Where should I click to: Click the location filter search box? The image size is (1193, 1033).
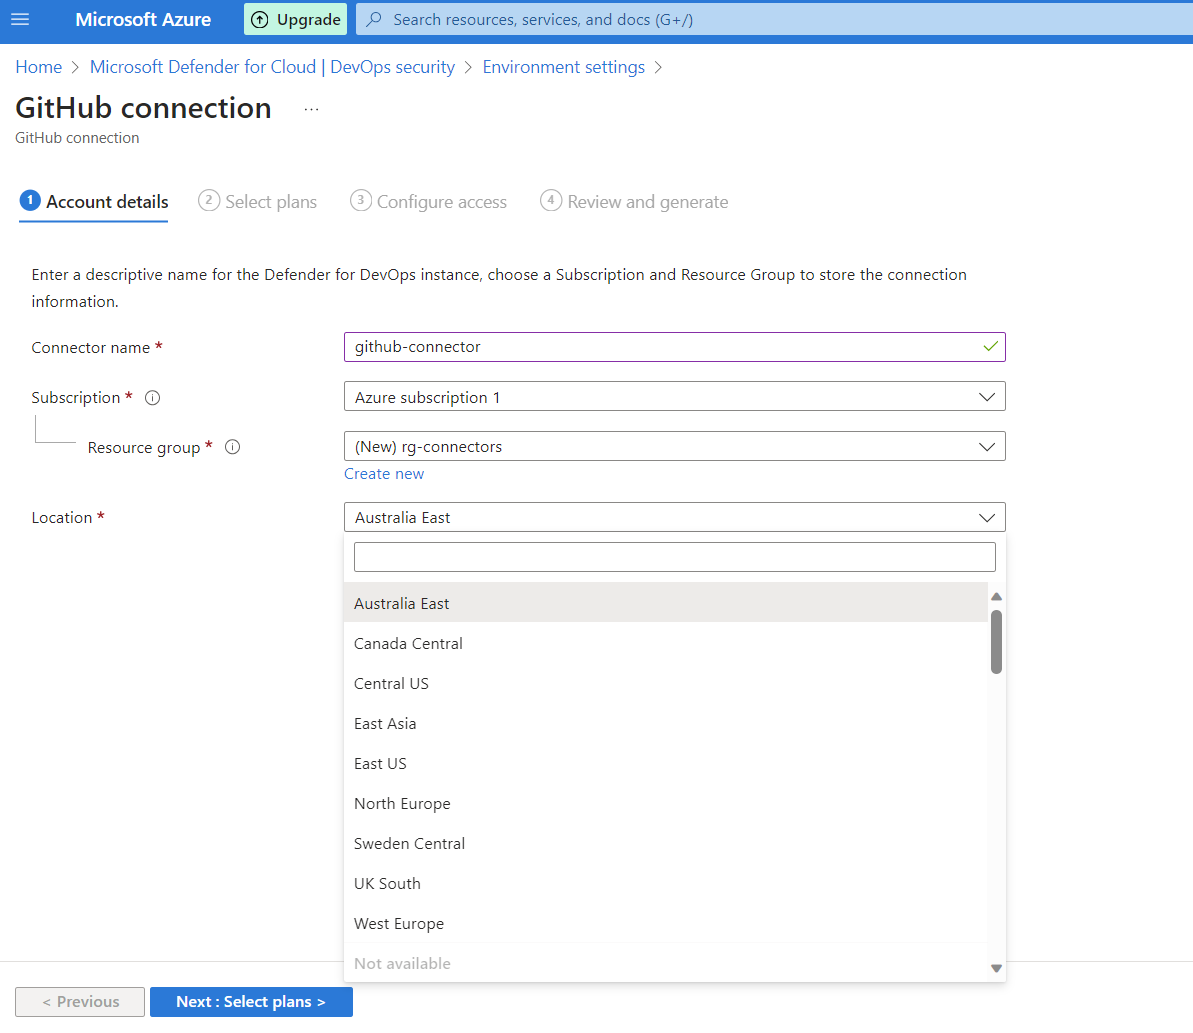pyautogui.click(x=674, y=557)
